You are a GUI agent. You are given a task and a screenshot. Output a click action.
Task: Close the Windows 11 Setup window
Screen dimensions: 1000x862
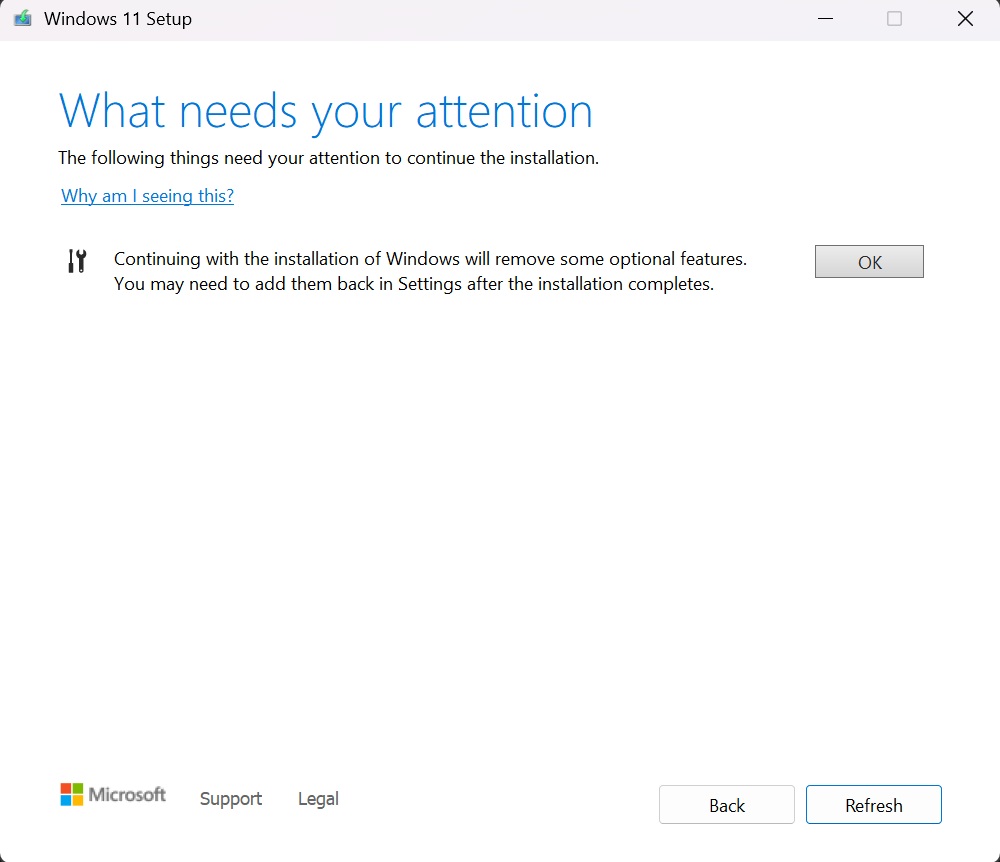pos(966,18)
